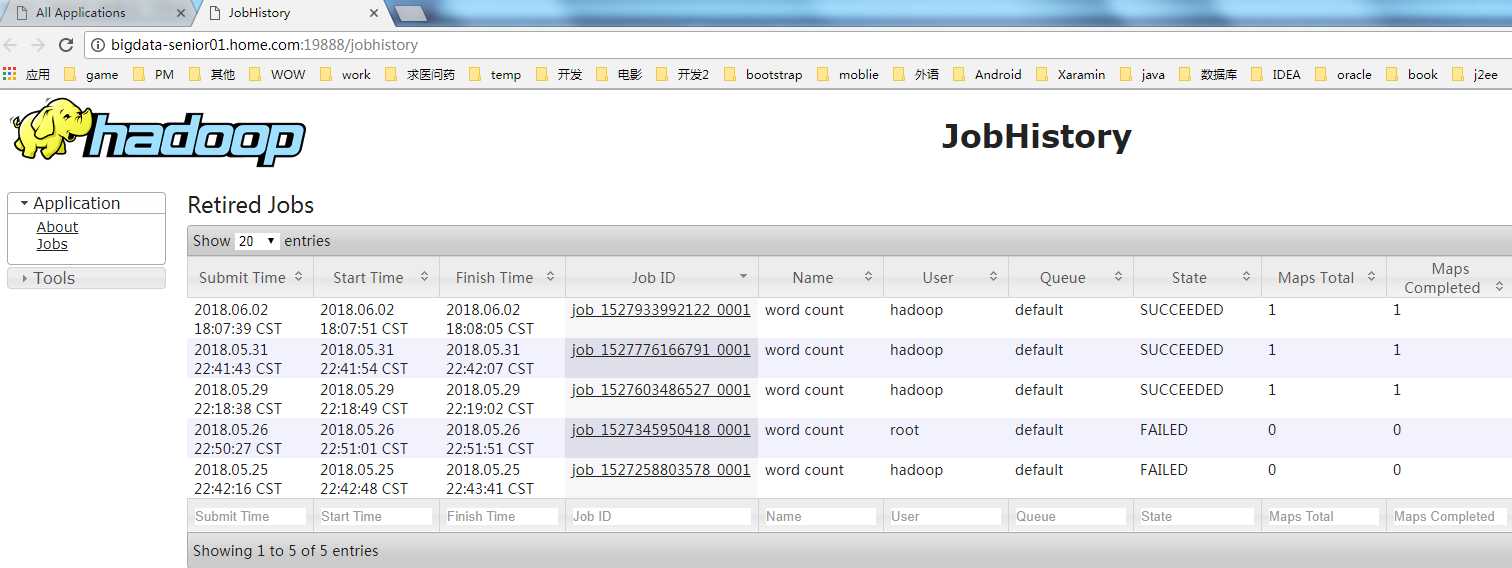The height and width of the screenshot is (568, 1512).
Task: Open the java bookmarks folder
Action: click(1142, 74)
